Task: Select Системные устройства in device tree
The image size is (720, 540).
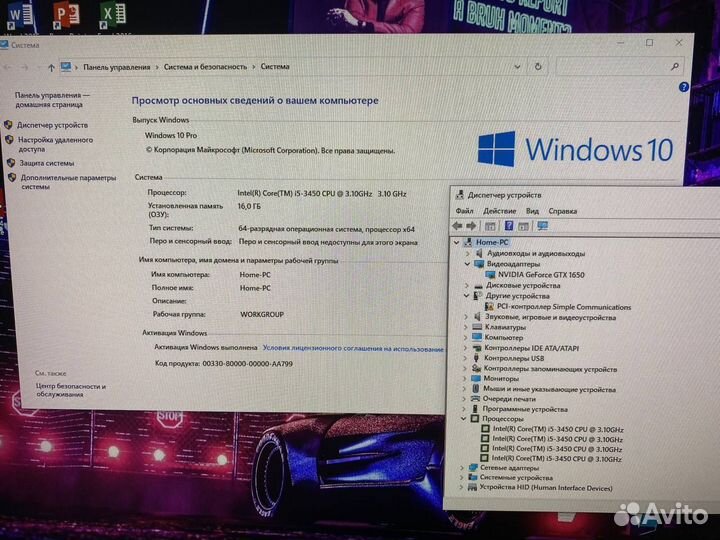Action: 516,478
